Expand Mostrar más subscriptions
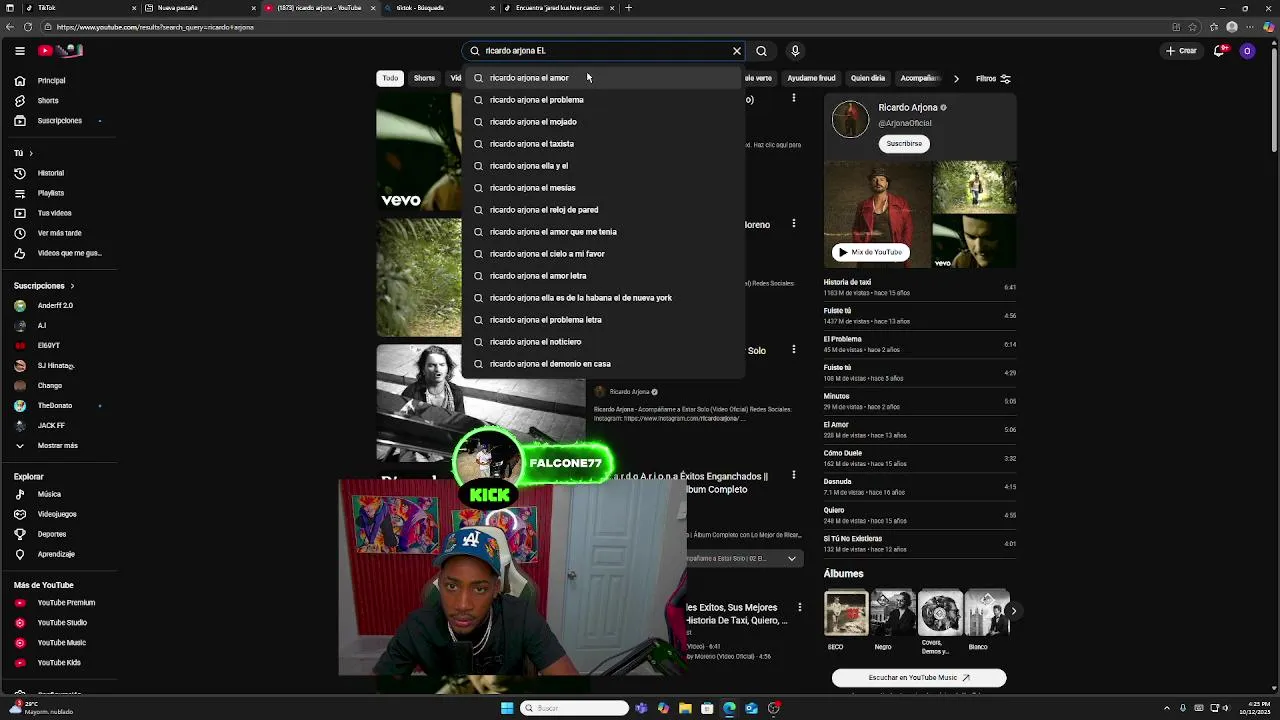 [57, 446]
